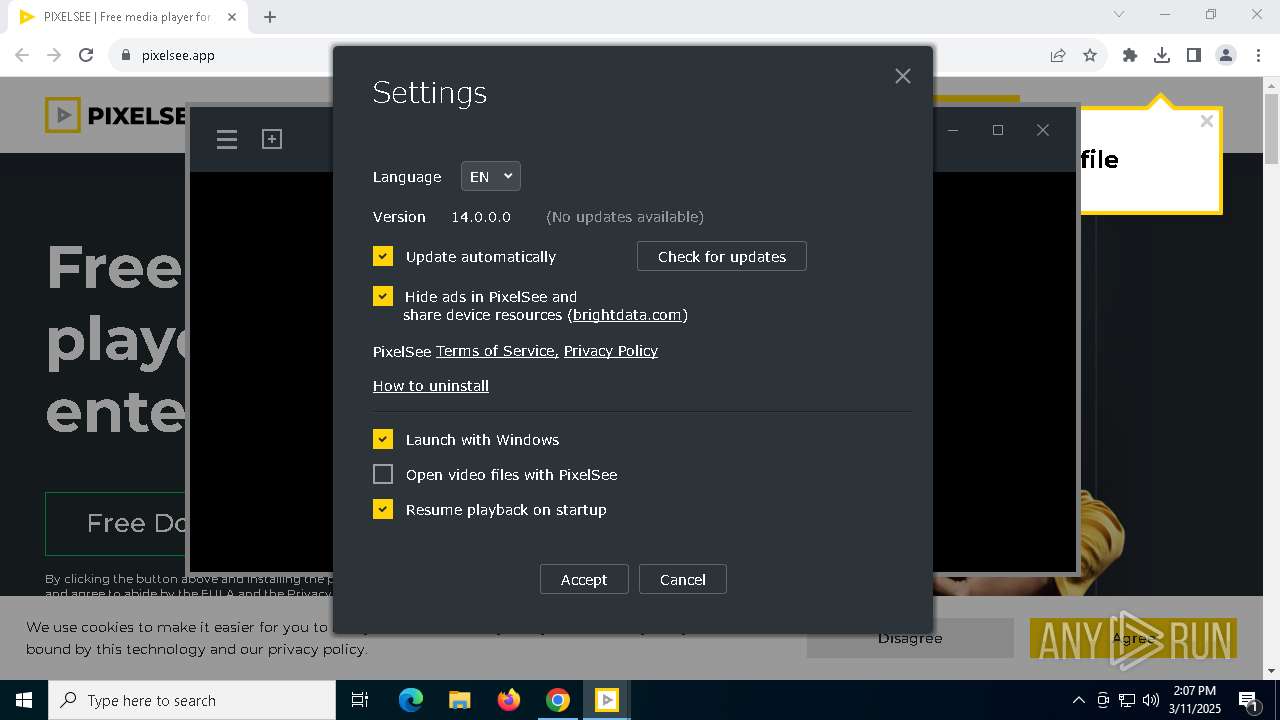
Task: Close the PIXELSEE browser tab
Action: point(232,16)
